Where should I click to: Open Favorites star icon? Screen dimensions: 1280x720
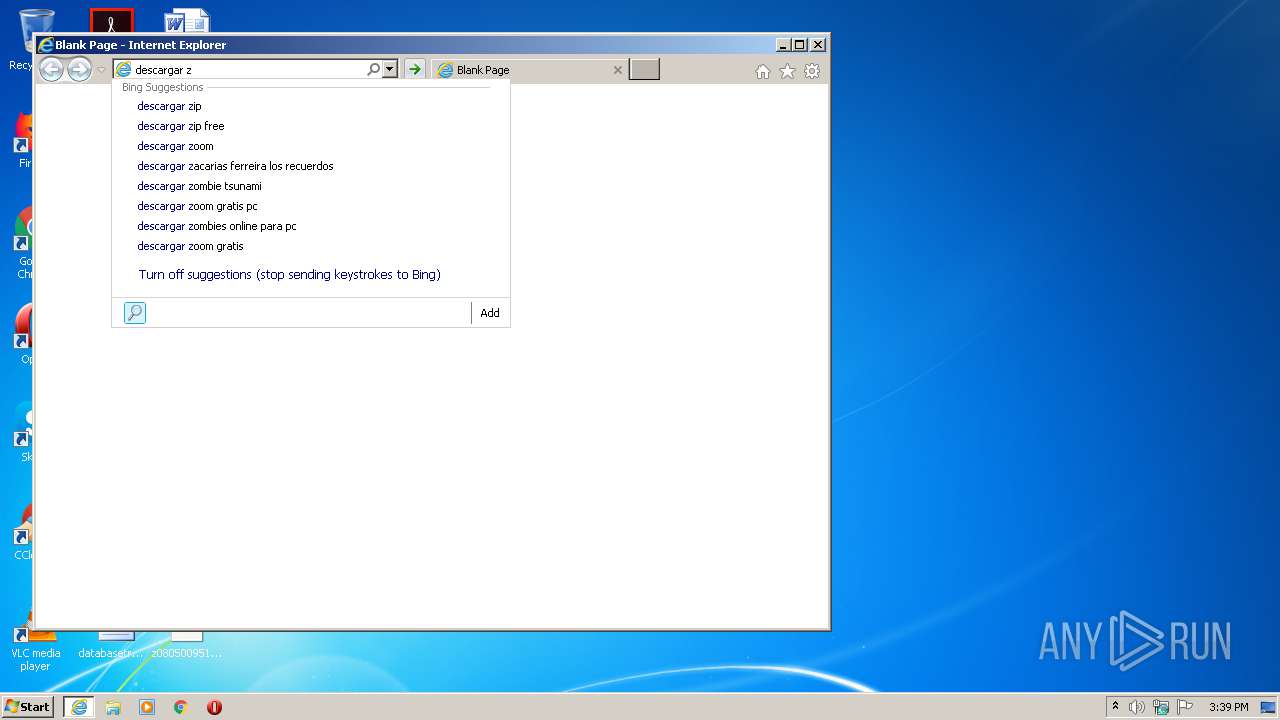(x=788, y=71)
